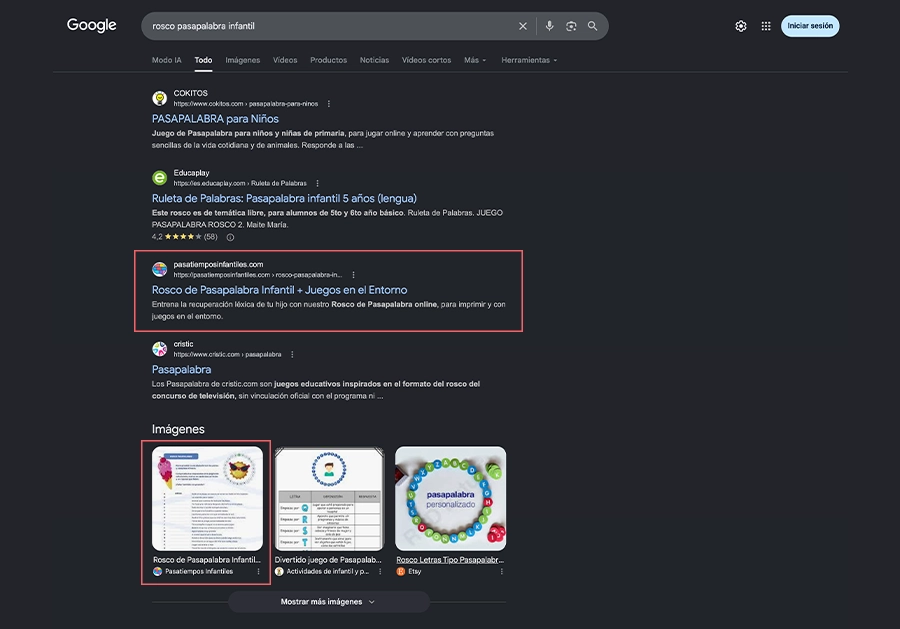This screenshot has width=900, height=629.
Task: Open the Pasatiempos Infantiles worksheet thumbnail
Action: [207, 499]
